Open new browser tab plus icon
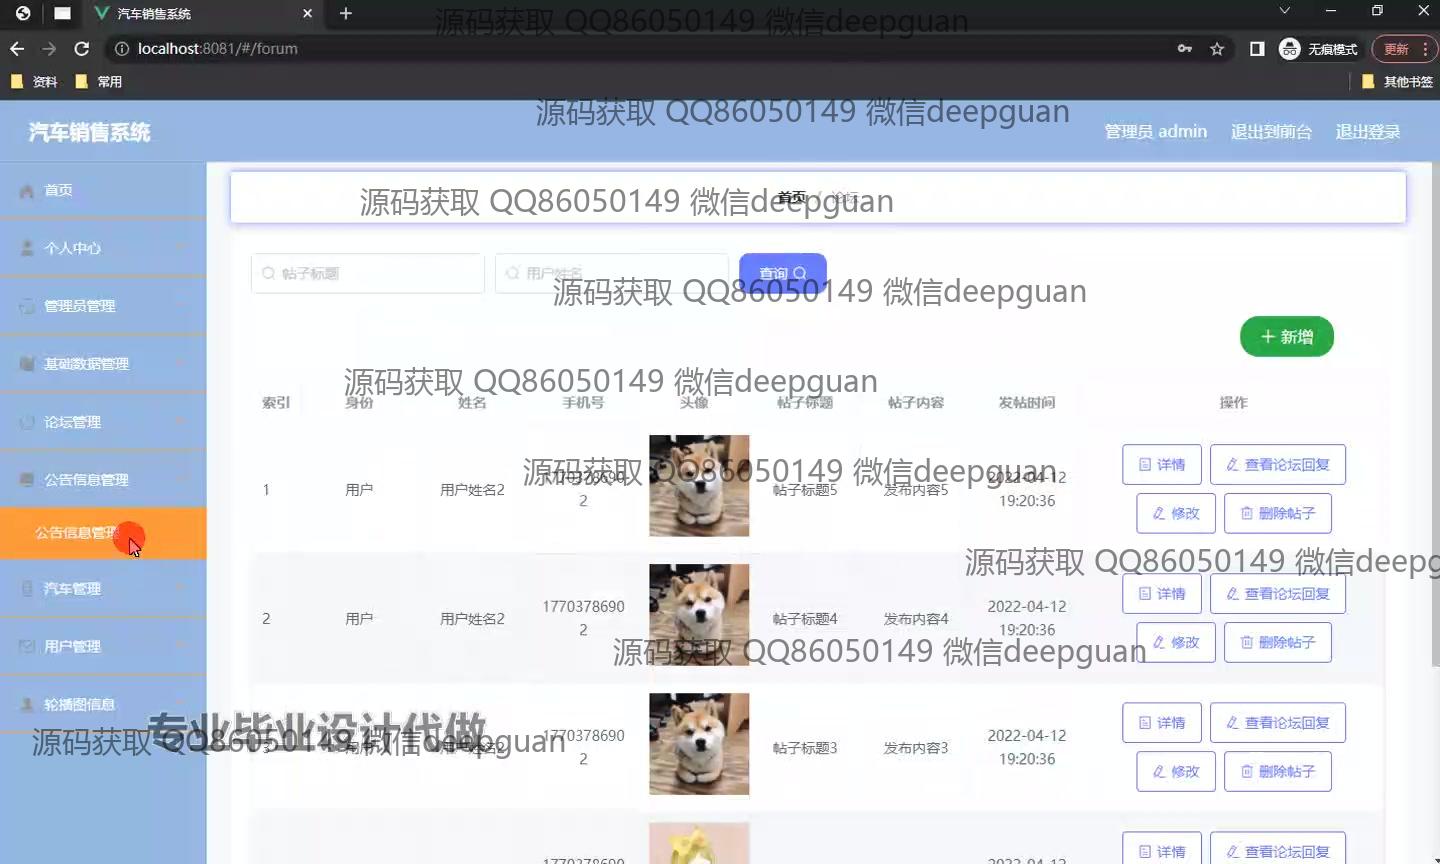Viewport: 1440px width, 864px height. pyautogui.click(x=346, y=13)
